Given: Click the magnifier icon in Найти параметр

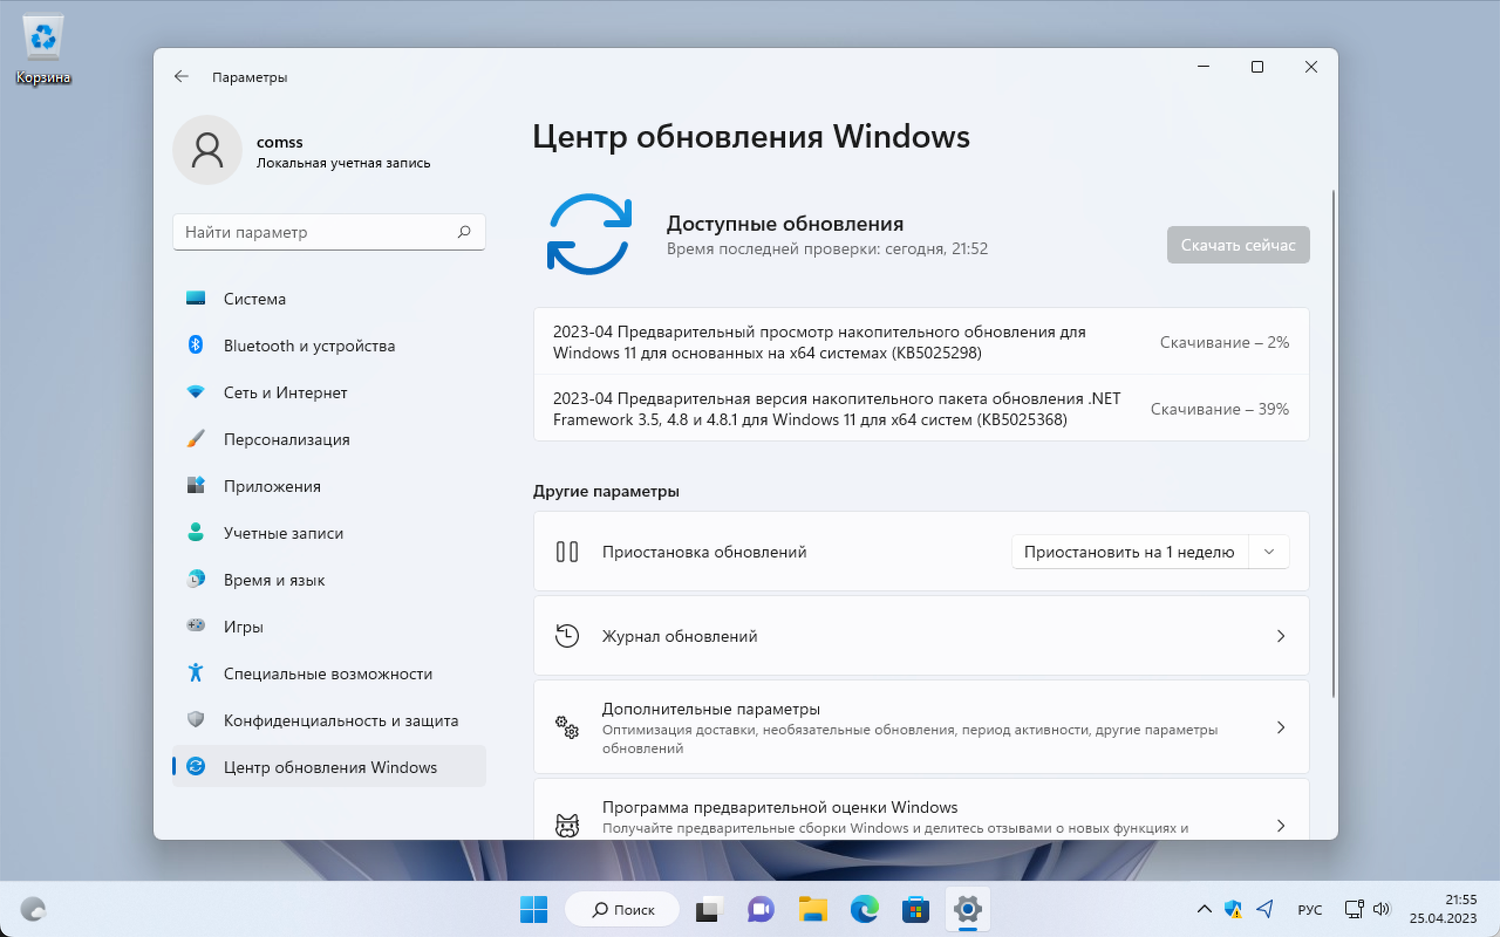Looking at the screenshot, I should pos(464,232).
